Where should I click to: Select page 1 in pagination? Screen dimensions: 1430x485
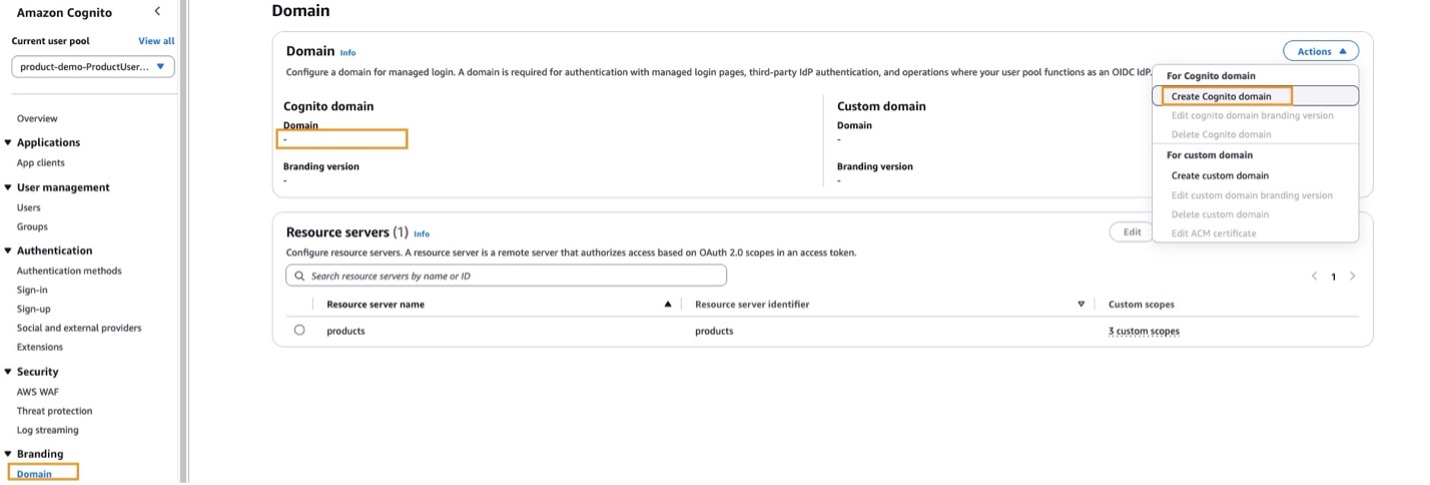tap(1333, 277)
